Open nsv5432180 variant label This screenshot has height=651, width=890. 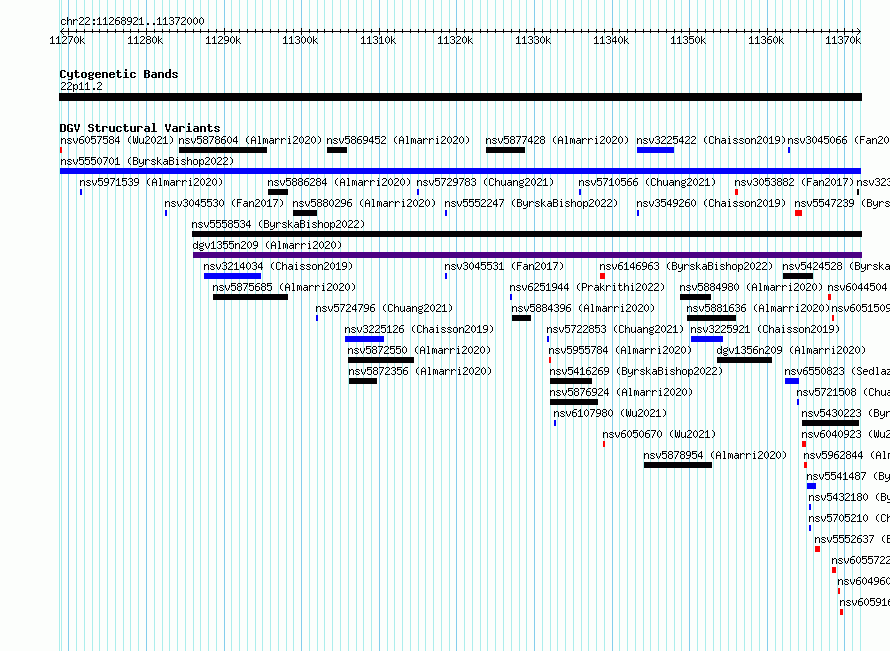849,497
